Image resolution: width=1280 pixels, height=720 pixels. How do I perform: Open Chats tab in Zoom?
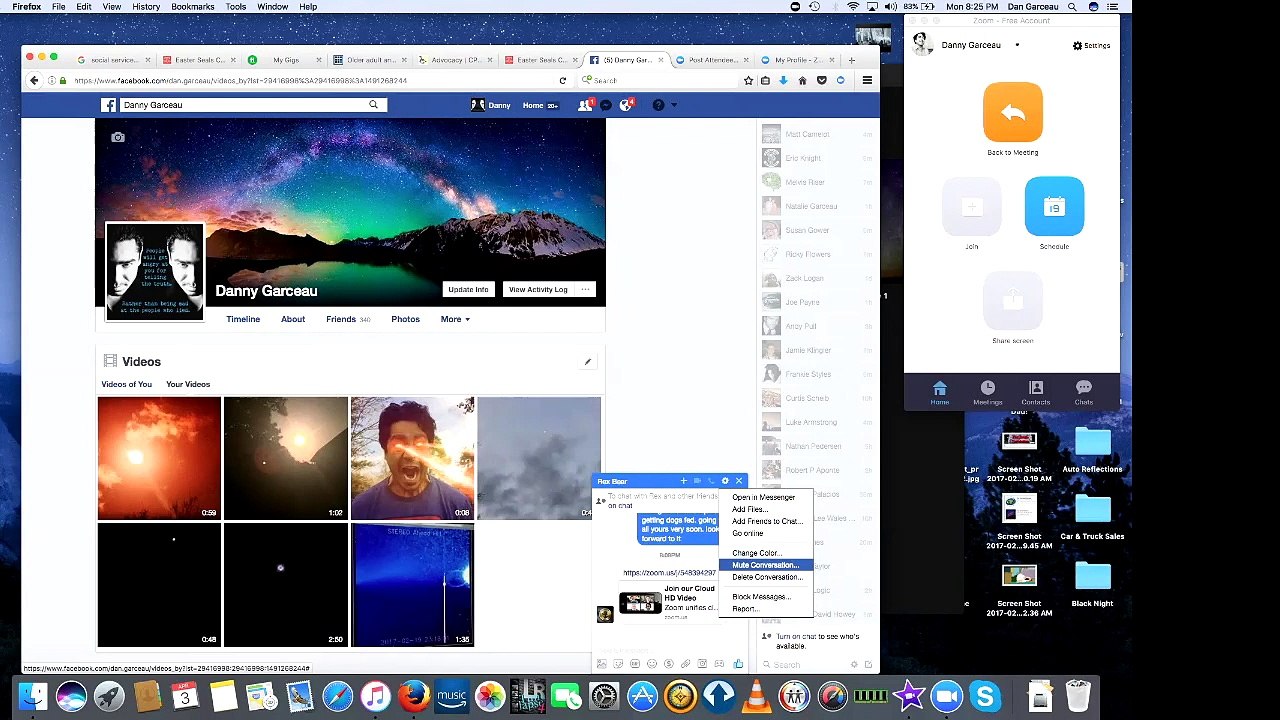[x=1084, y=392]
